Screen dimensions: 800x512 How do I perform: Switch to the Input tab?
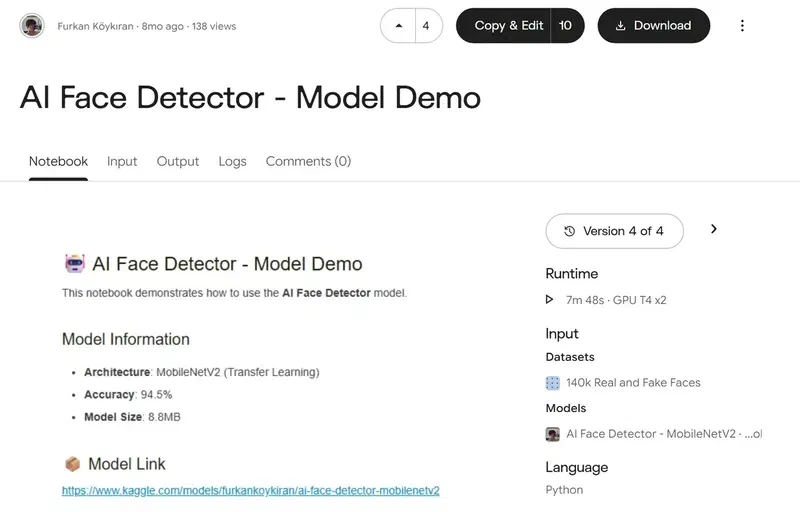coord(122,162)
